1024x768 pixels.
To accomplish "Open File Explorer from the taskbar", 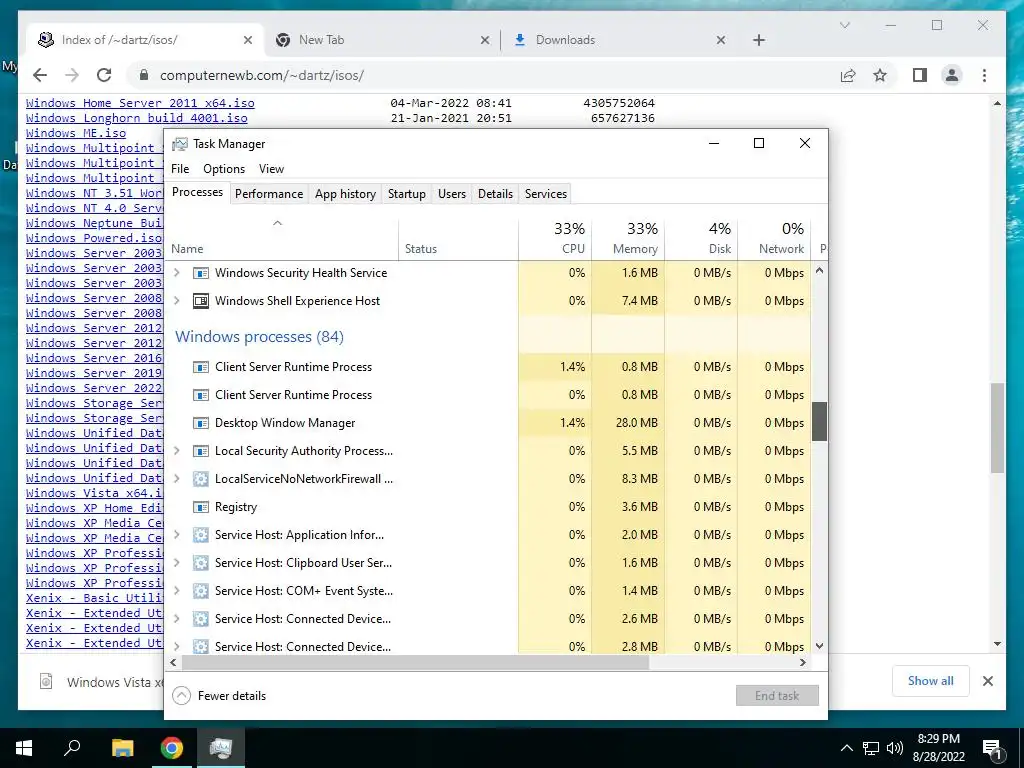I will (x=122, y=748).
